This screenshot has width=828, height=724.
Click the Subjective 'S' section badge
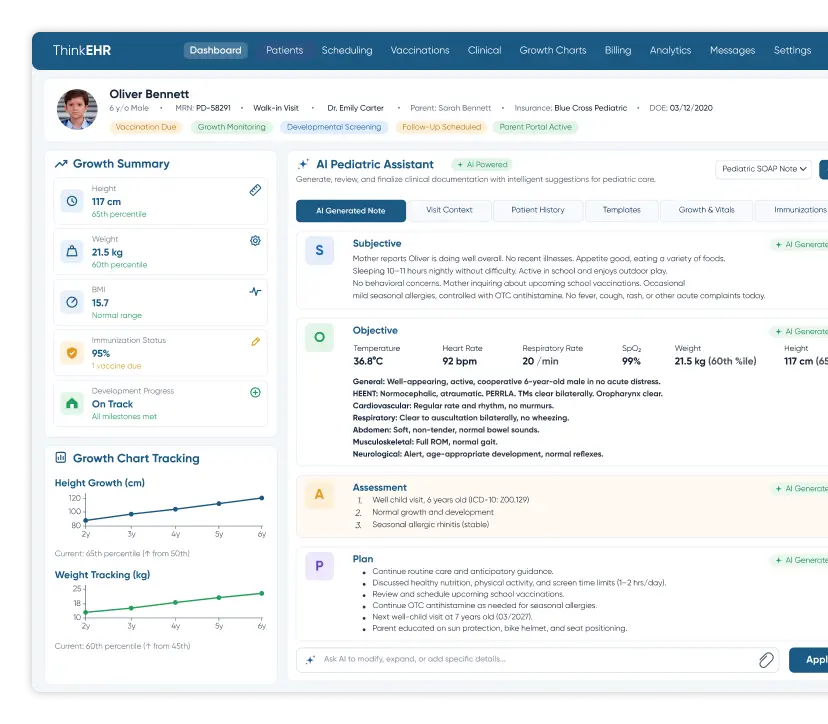click(319, 250)
